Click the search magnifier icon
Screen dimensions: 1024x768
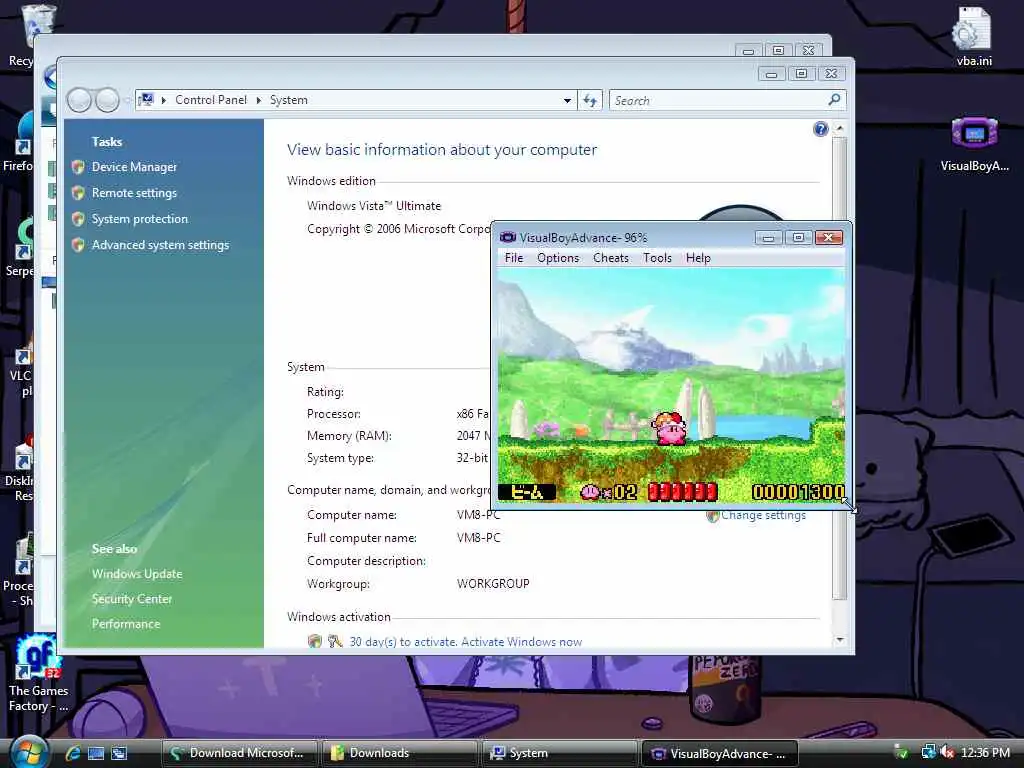pos(834,100)
